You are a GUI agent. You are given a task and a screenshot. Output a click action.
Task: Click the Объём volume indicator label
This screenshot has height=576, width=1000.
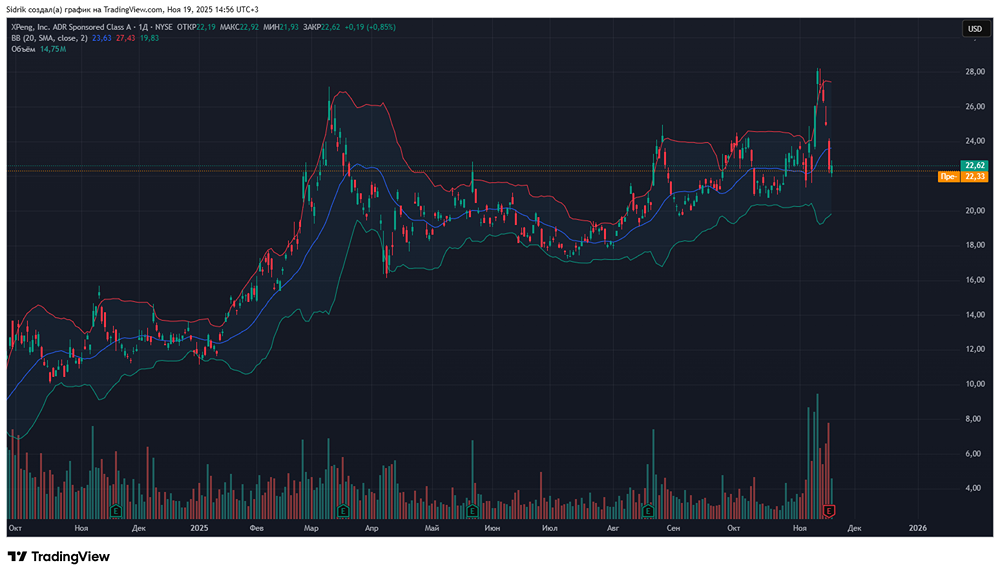24,47
